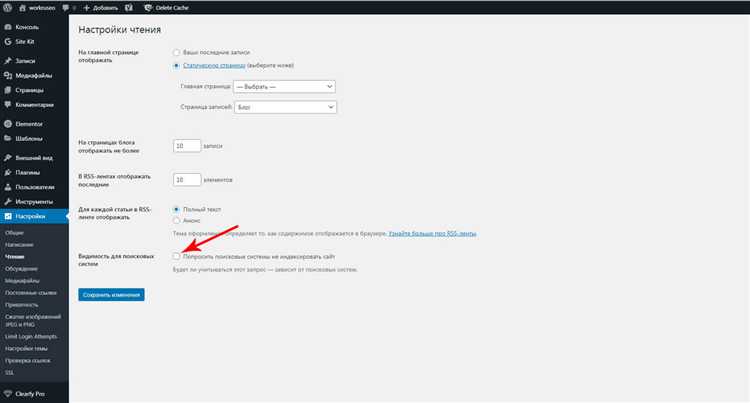
Task: Open 'Общие' settings submenu
Action: pyautogui.click(x=14, y=233)
